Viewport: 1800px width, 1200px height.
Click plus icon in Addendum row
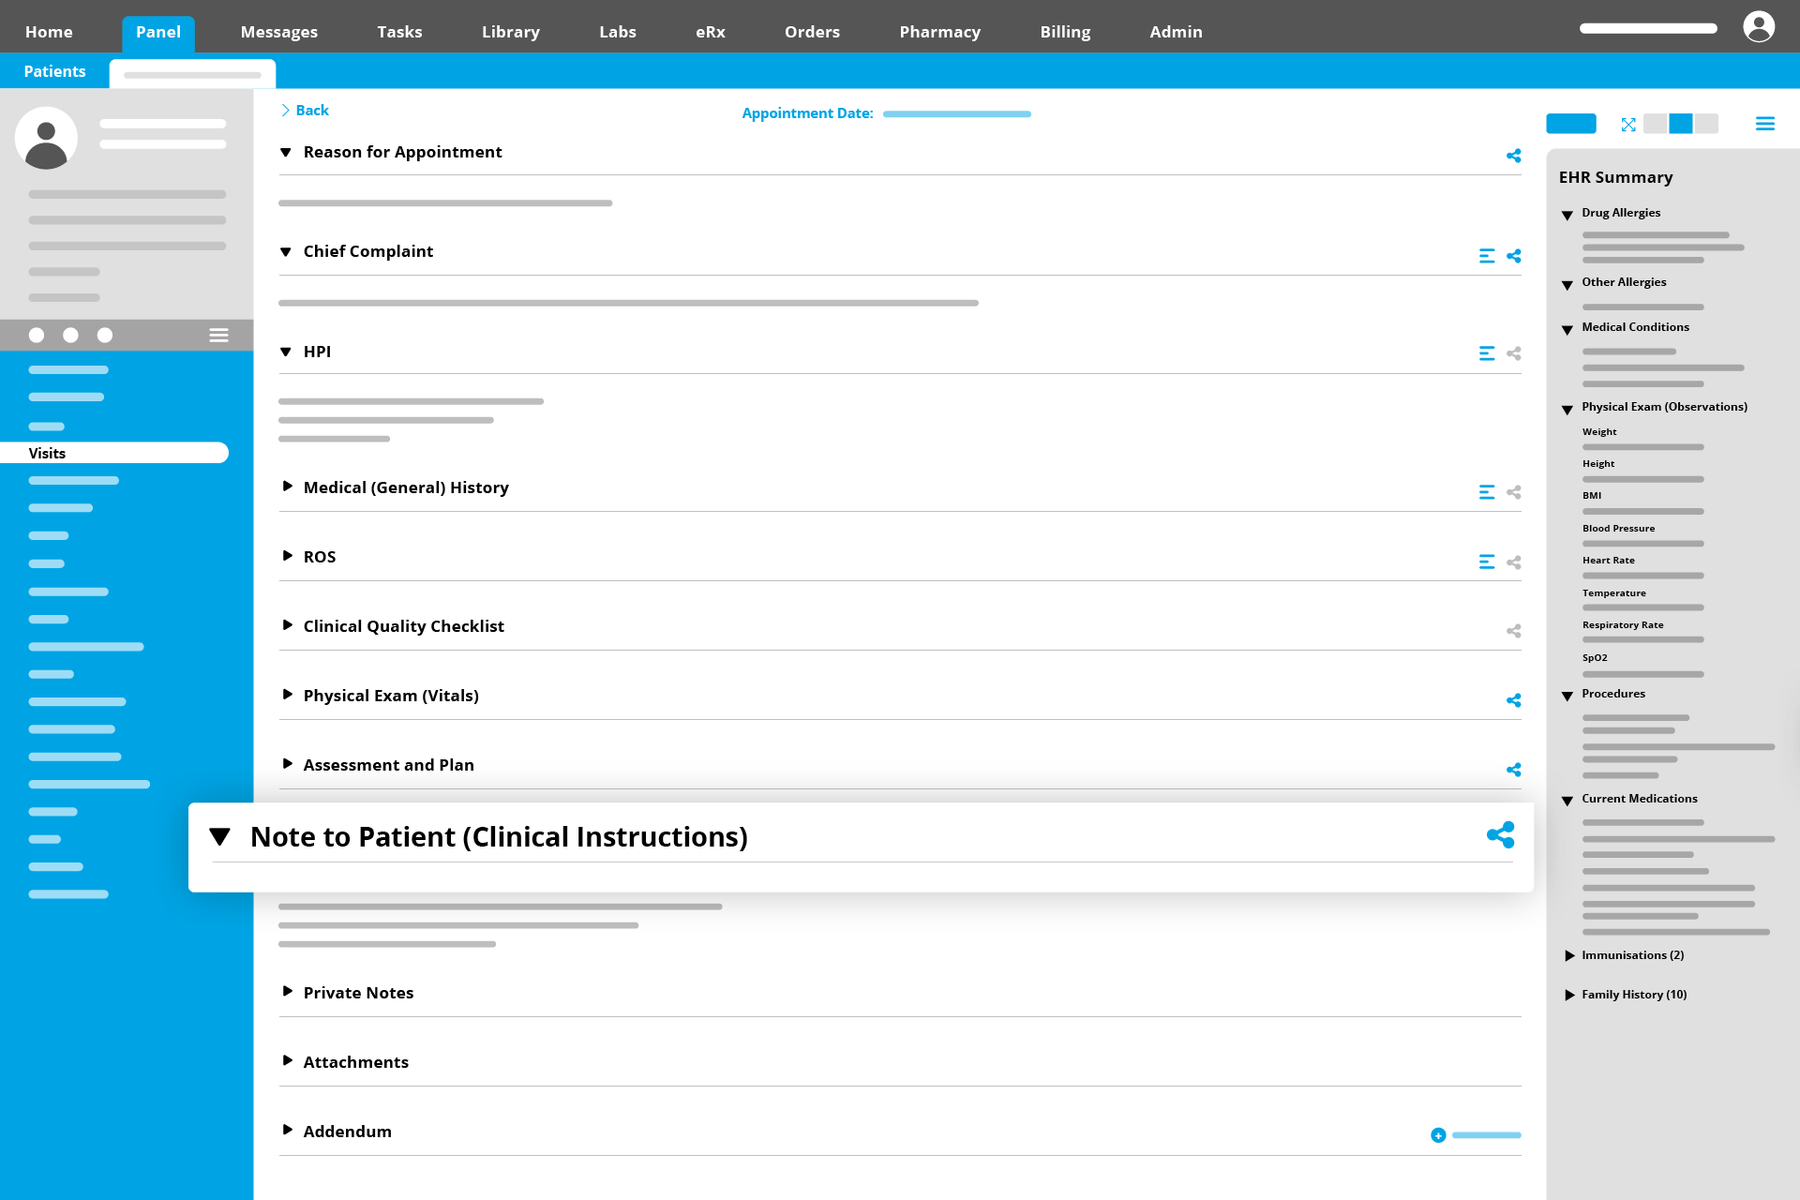tap(1438, 1135)
